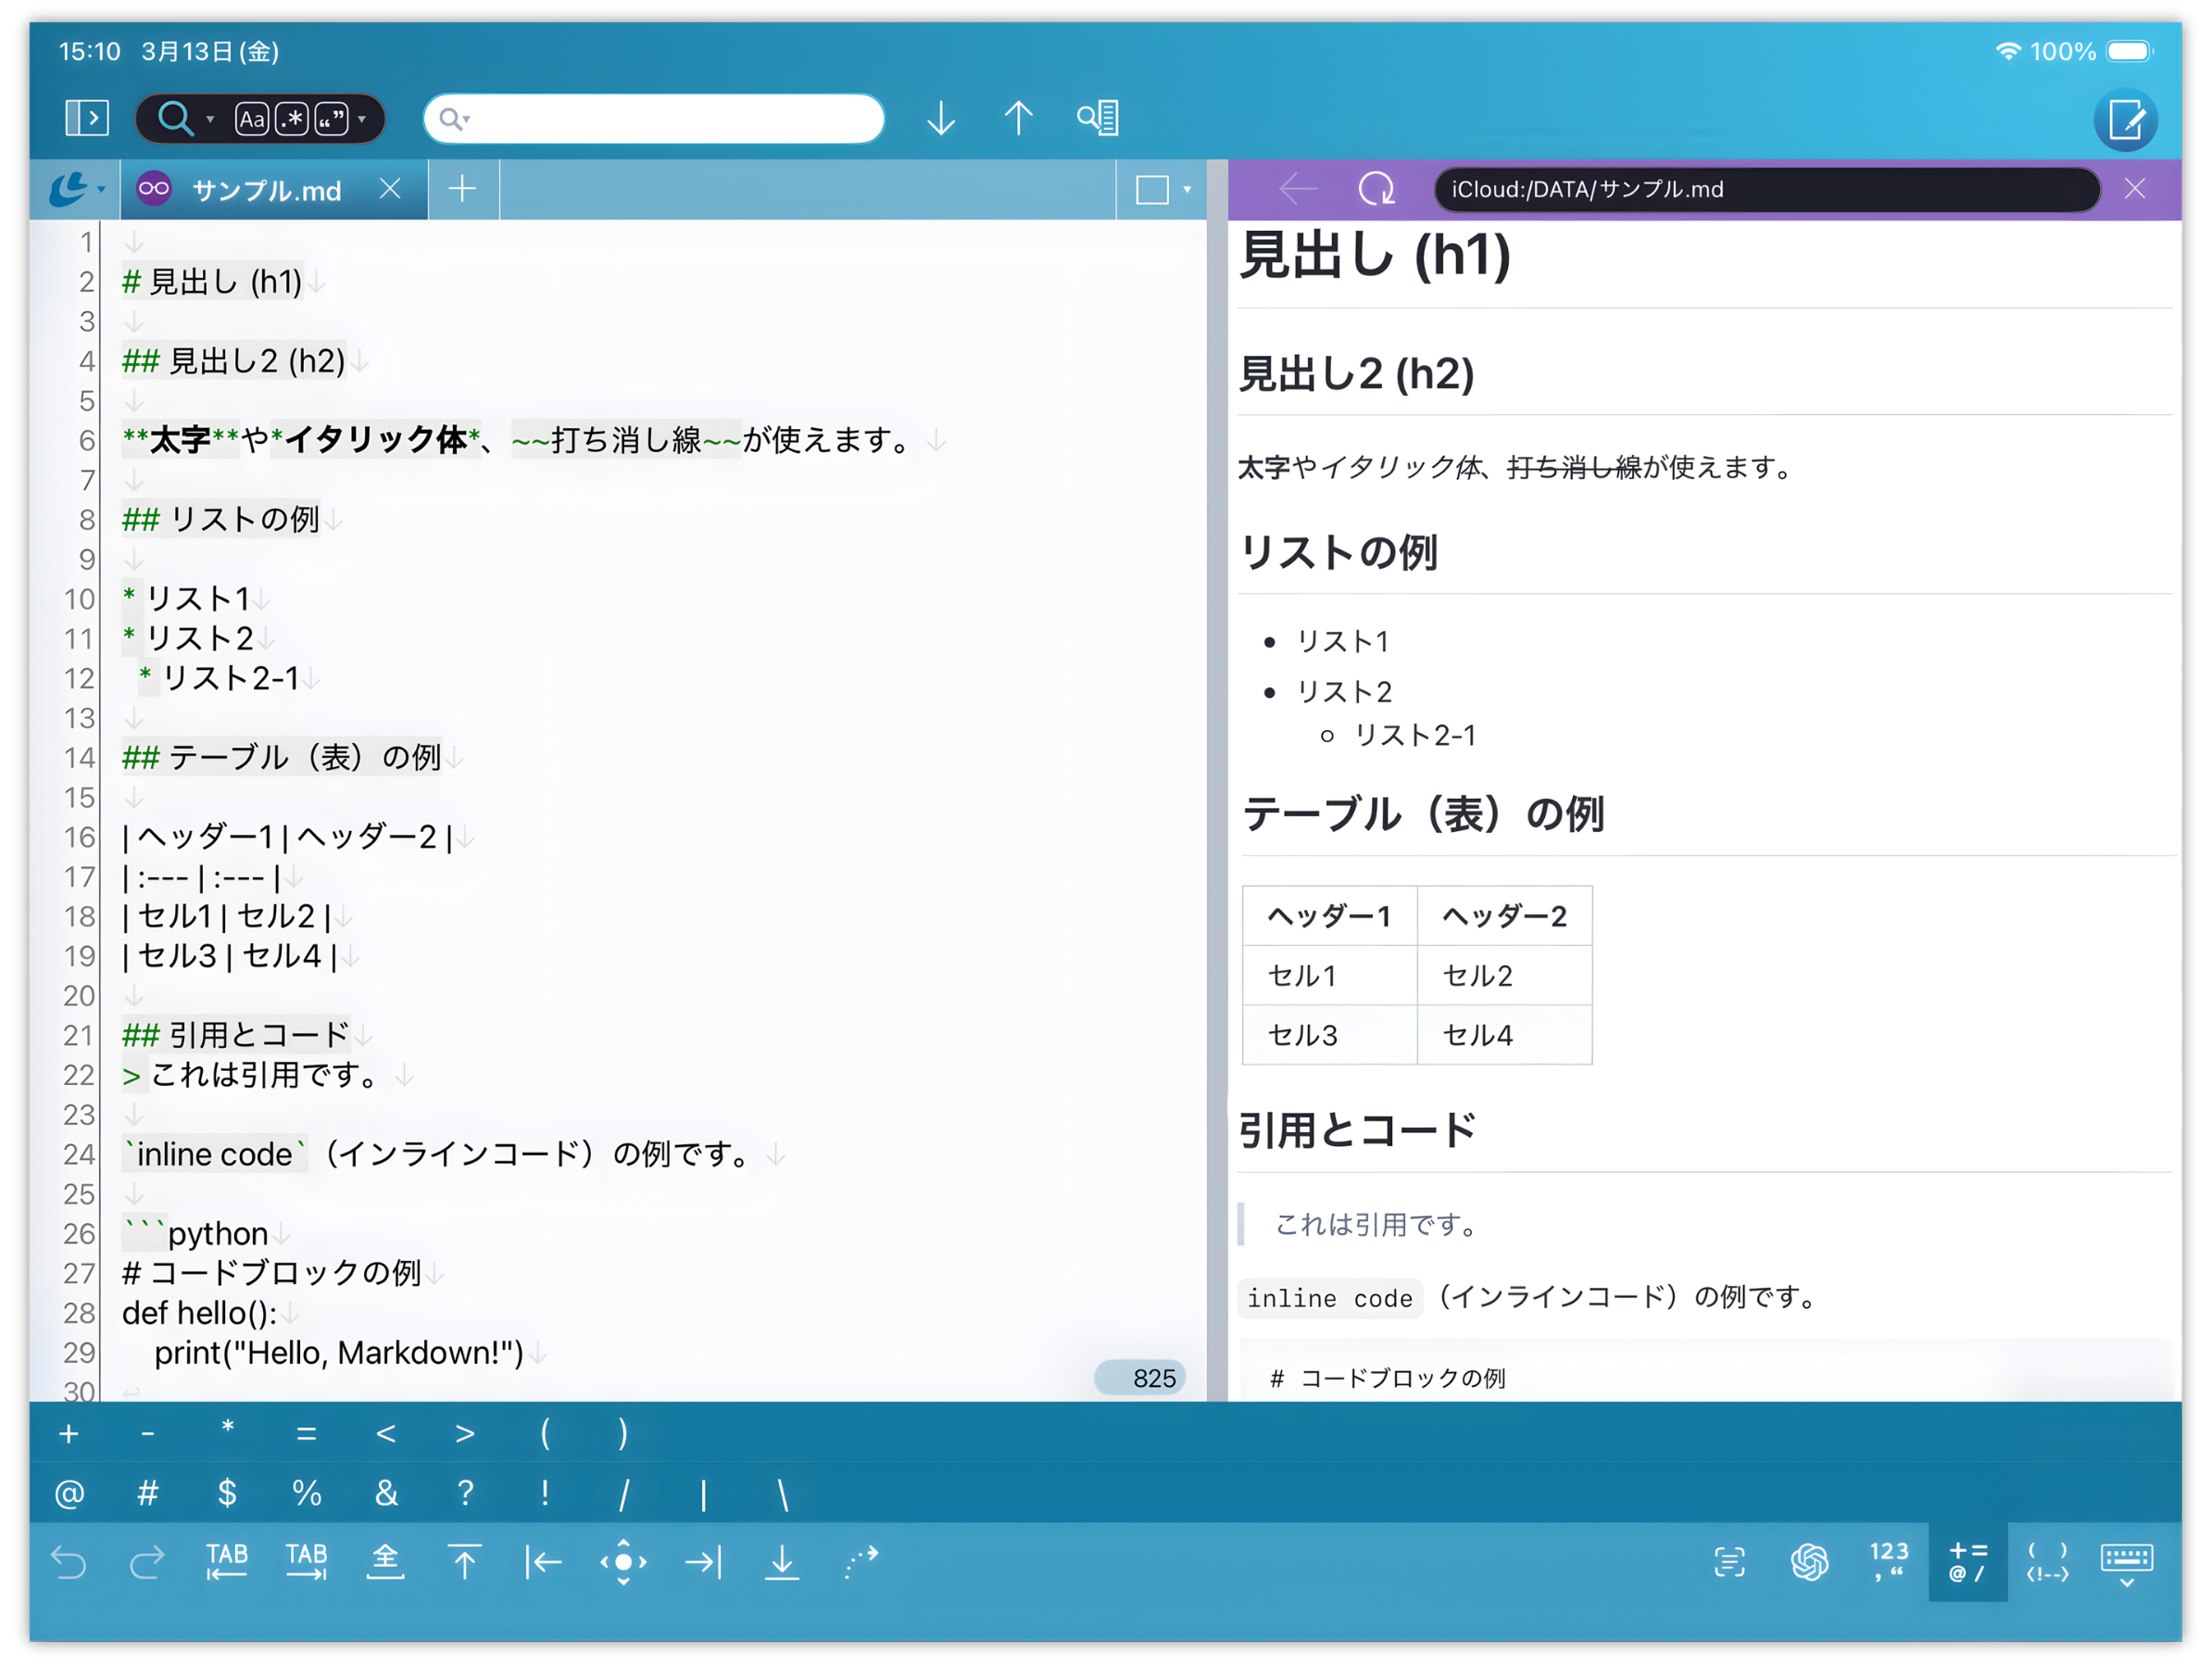This screenshot has height=1664, width=2212.
Task: Jump to next match with down arrow
Action: pos(940,119)
